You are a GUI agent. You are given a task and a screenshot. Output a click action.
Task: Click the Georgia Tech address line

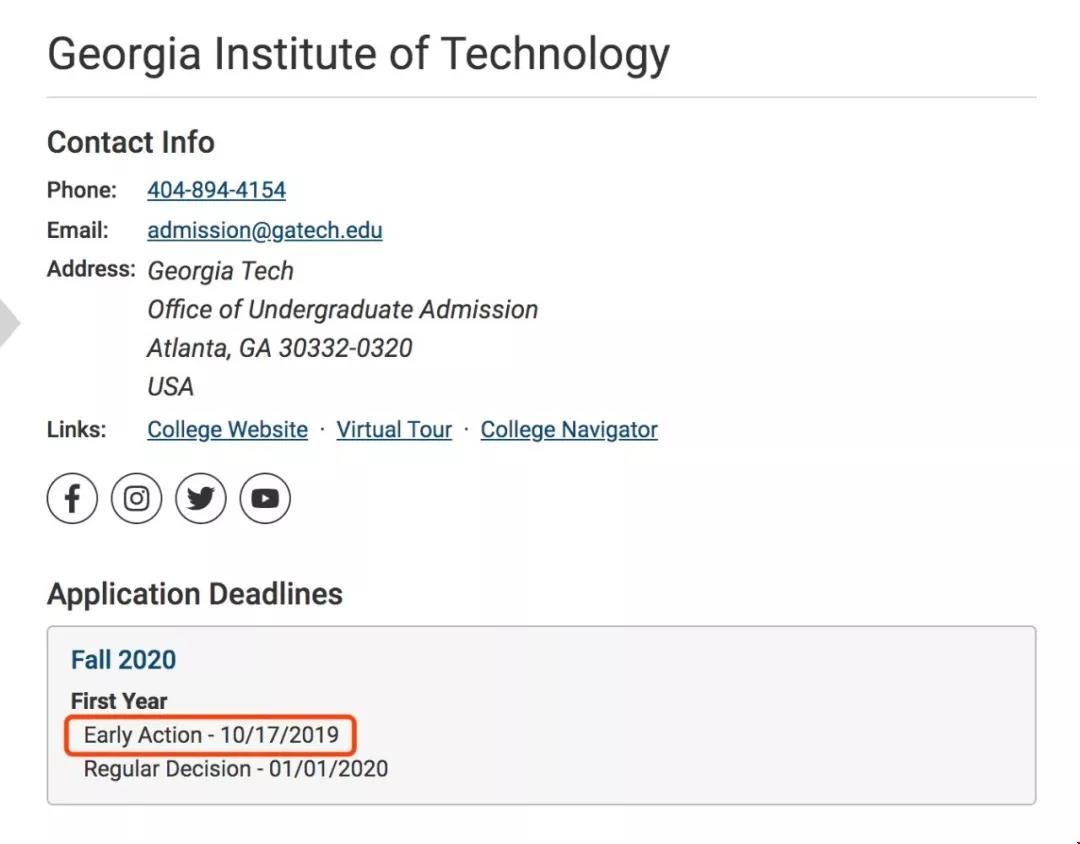220,271
